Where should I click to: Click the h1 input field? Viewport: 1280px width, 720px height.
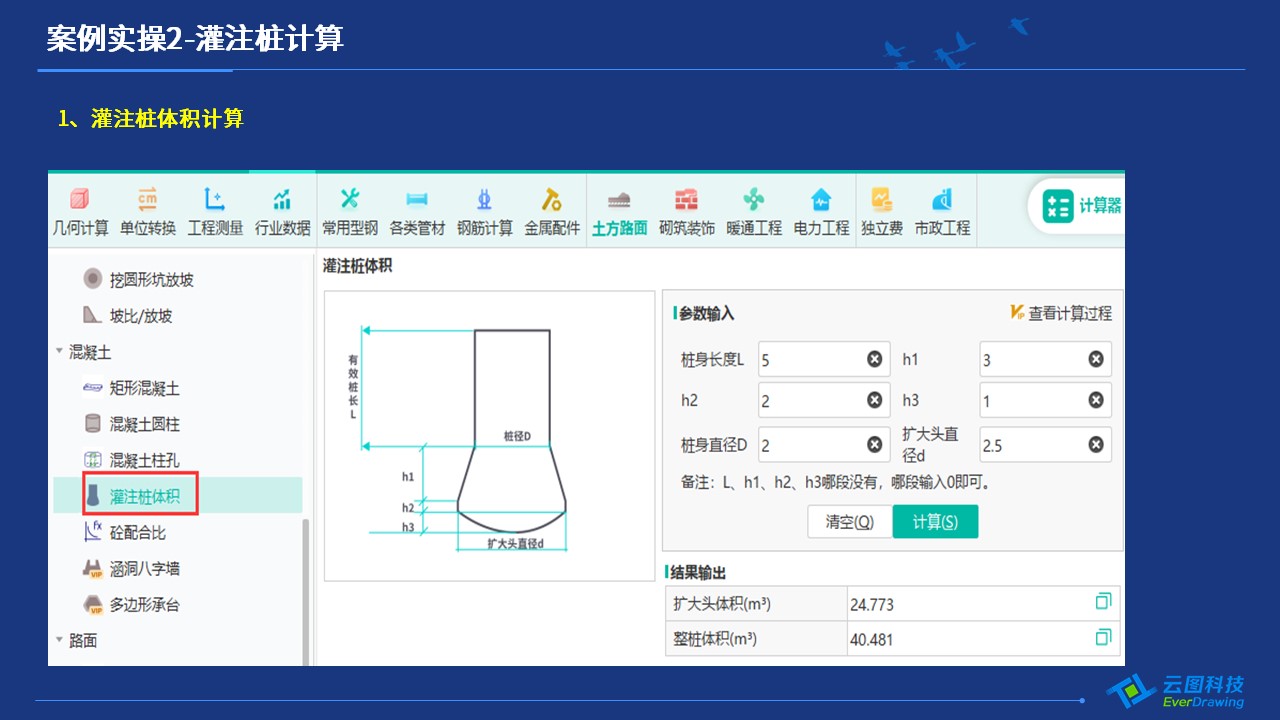coord(1045,360)
